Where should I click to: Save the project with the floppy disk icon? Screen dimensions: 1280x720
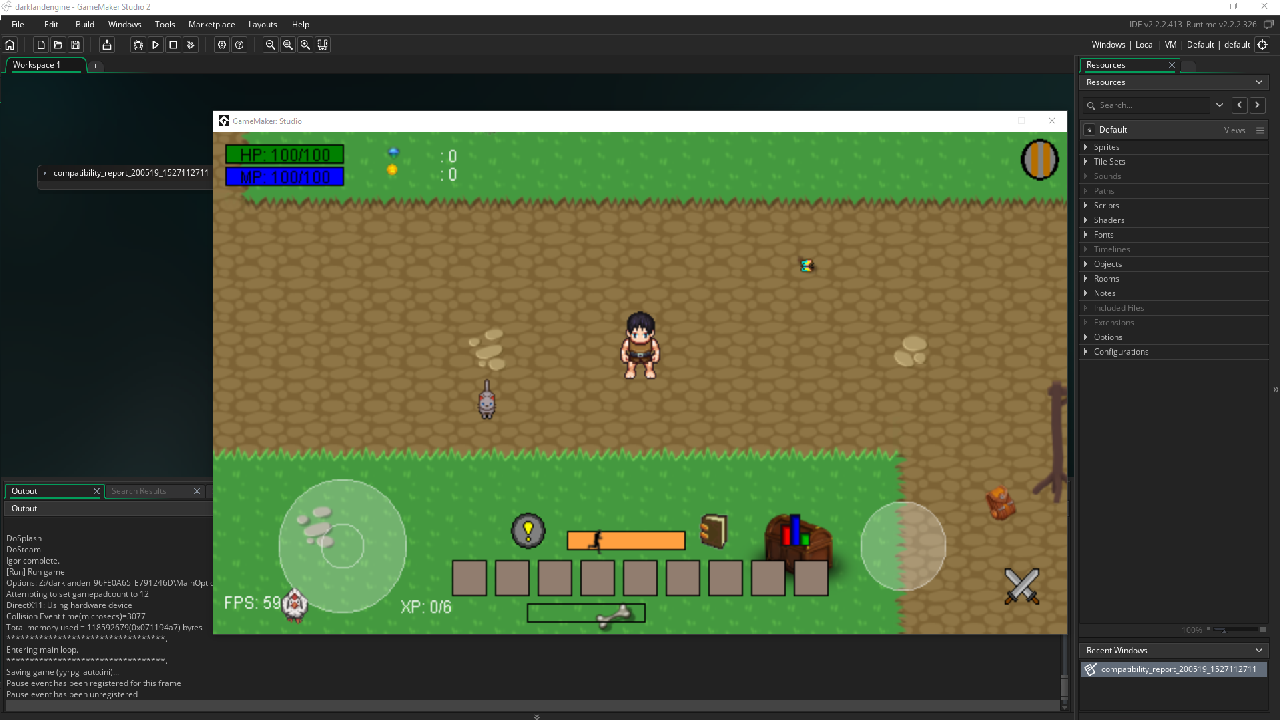click(x=76, y=44)
